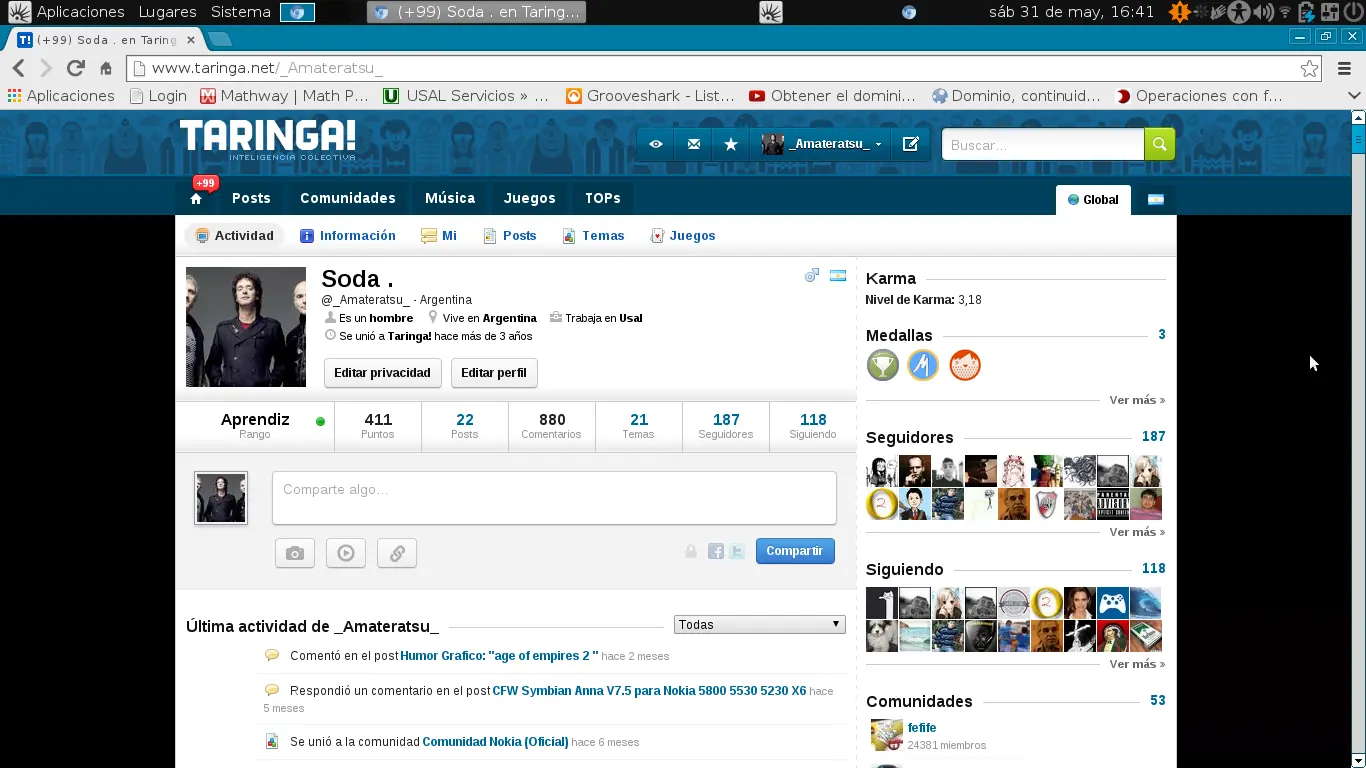Attach a video using the play icon
The width and height of the screenshot is (1366, 768).
pyautogui.click(x=346, y=553)
